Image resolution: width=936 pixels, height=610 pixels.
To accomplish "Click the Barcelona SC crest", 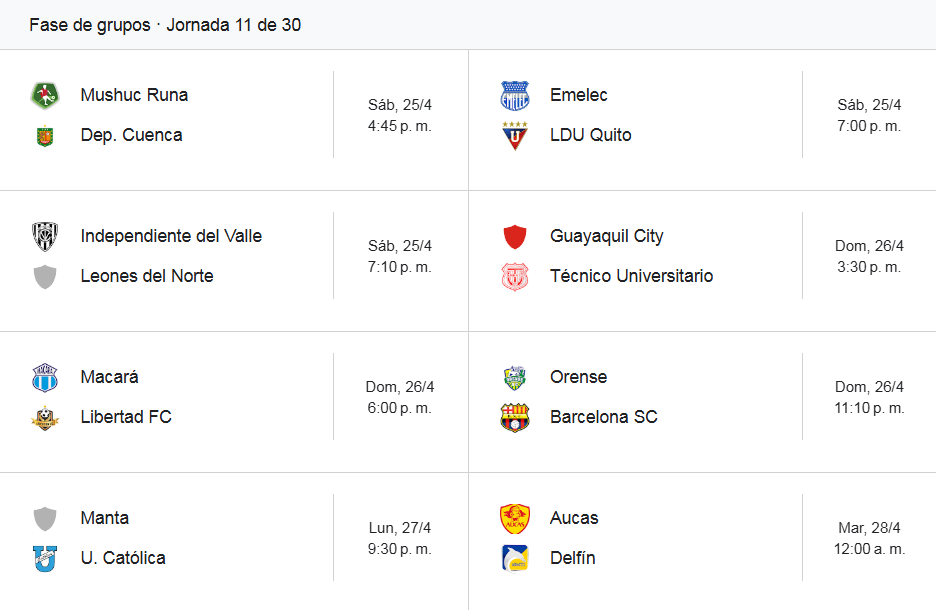I will tap(515, 417).
